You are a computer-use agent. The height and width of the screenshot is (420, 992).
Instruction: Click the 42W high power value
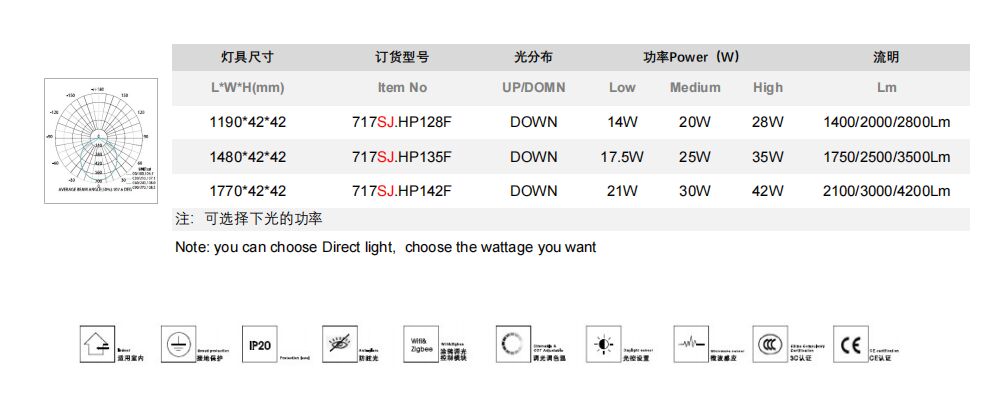[x=768, y=191]
